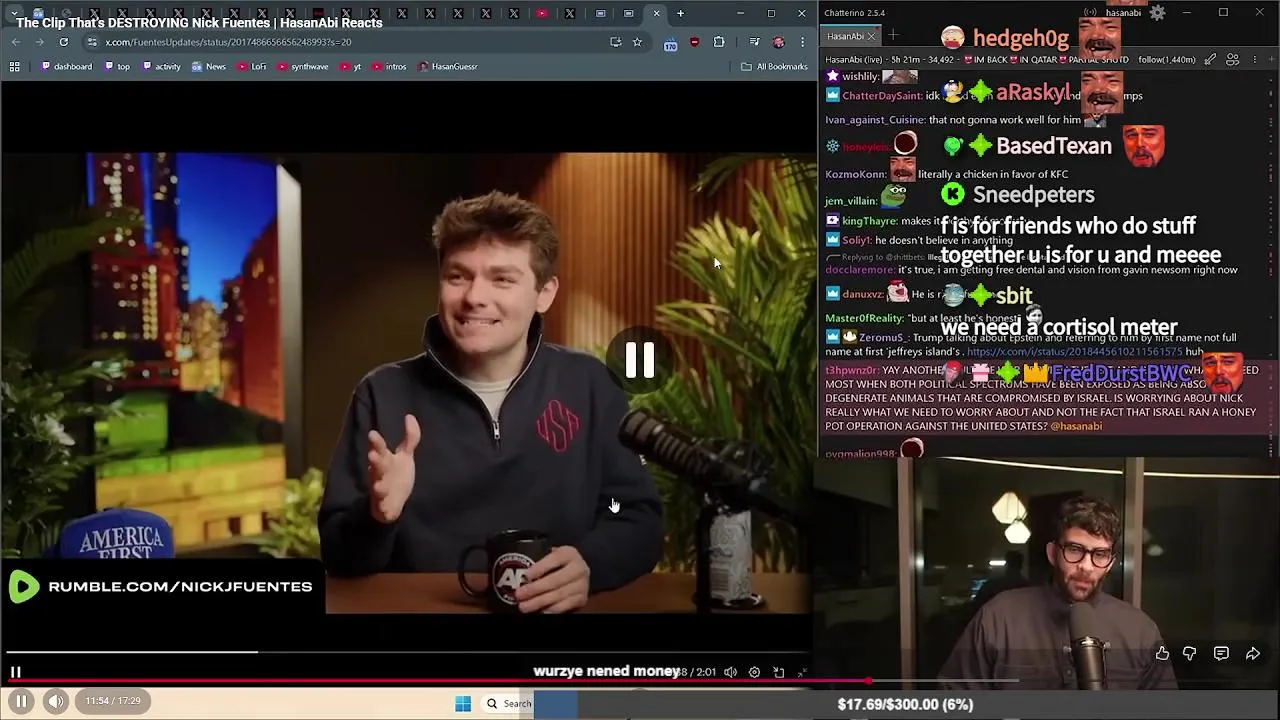Click the @hasanabi mention in chat

[1076, 426]
